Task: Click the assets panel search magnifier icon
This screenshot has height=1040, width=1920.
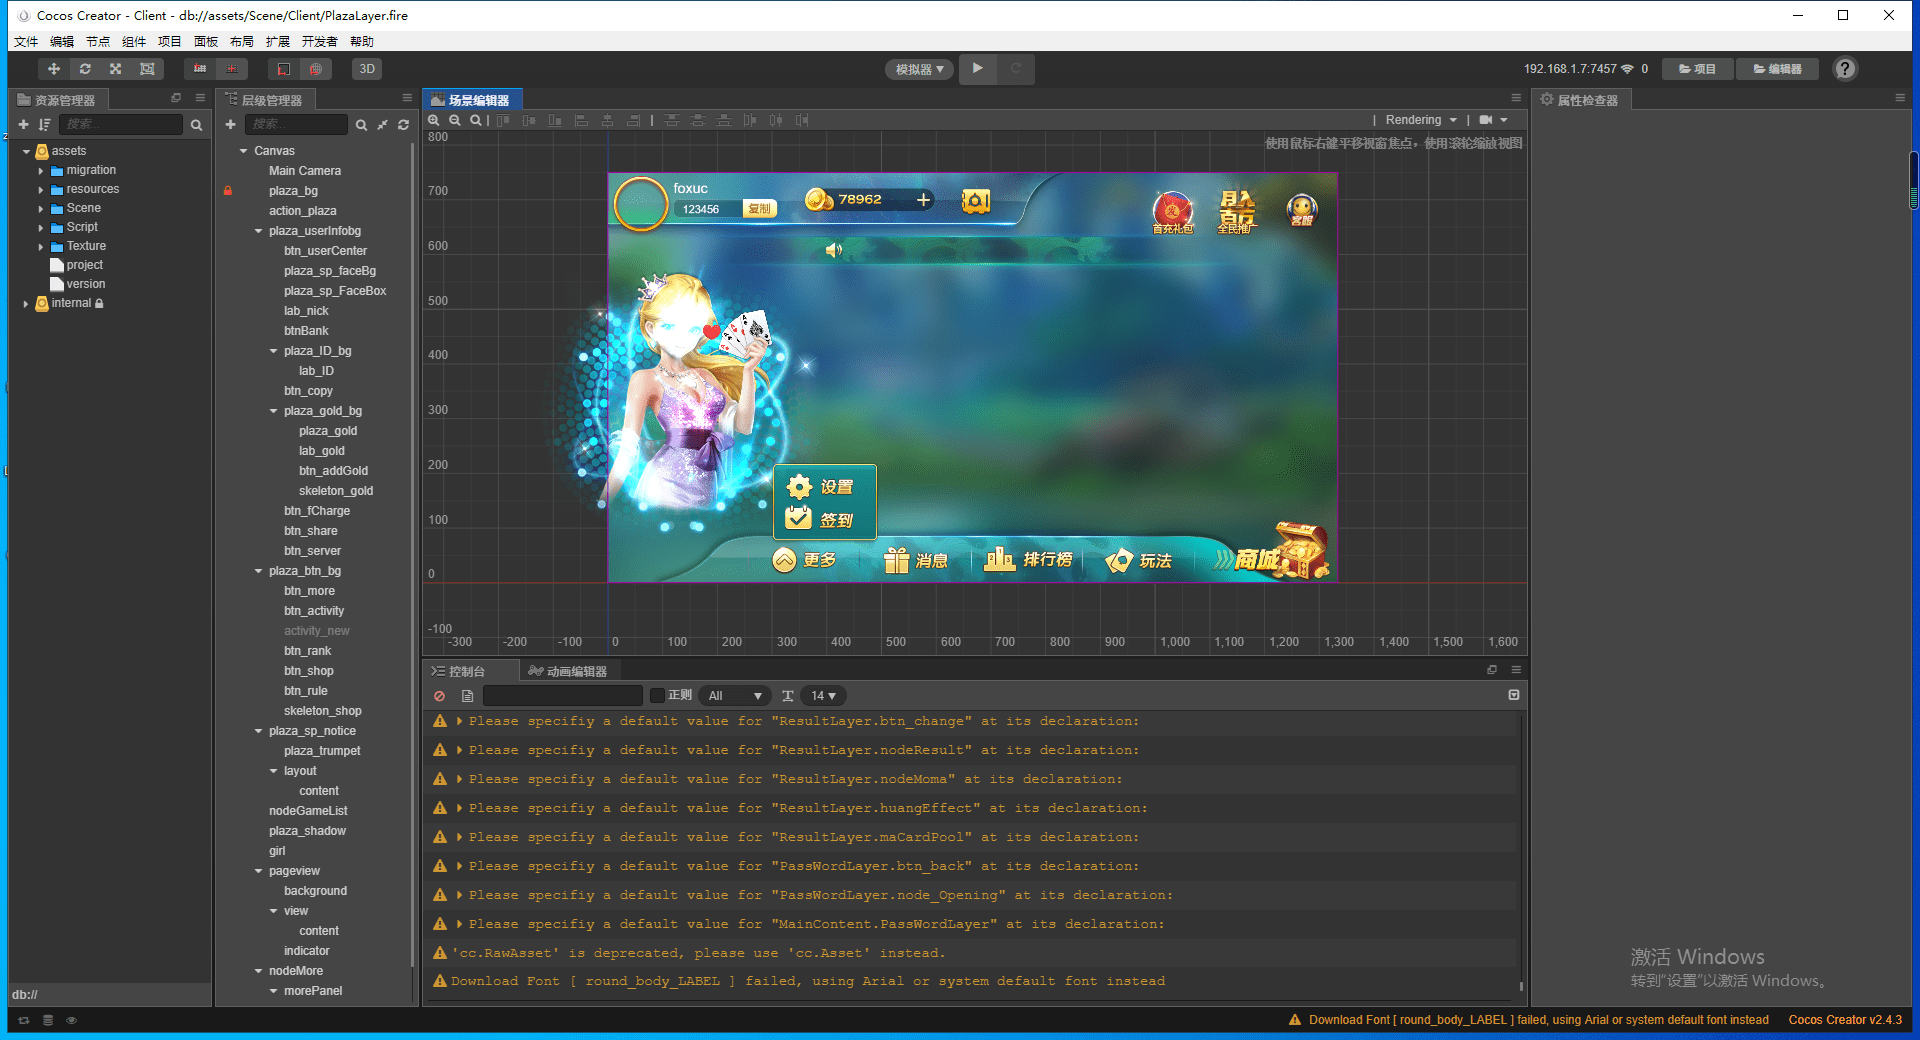Action: [x=197, y=125]
